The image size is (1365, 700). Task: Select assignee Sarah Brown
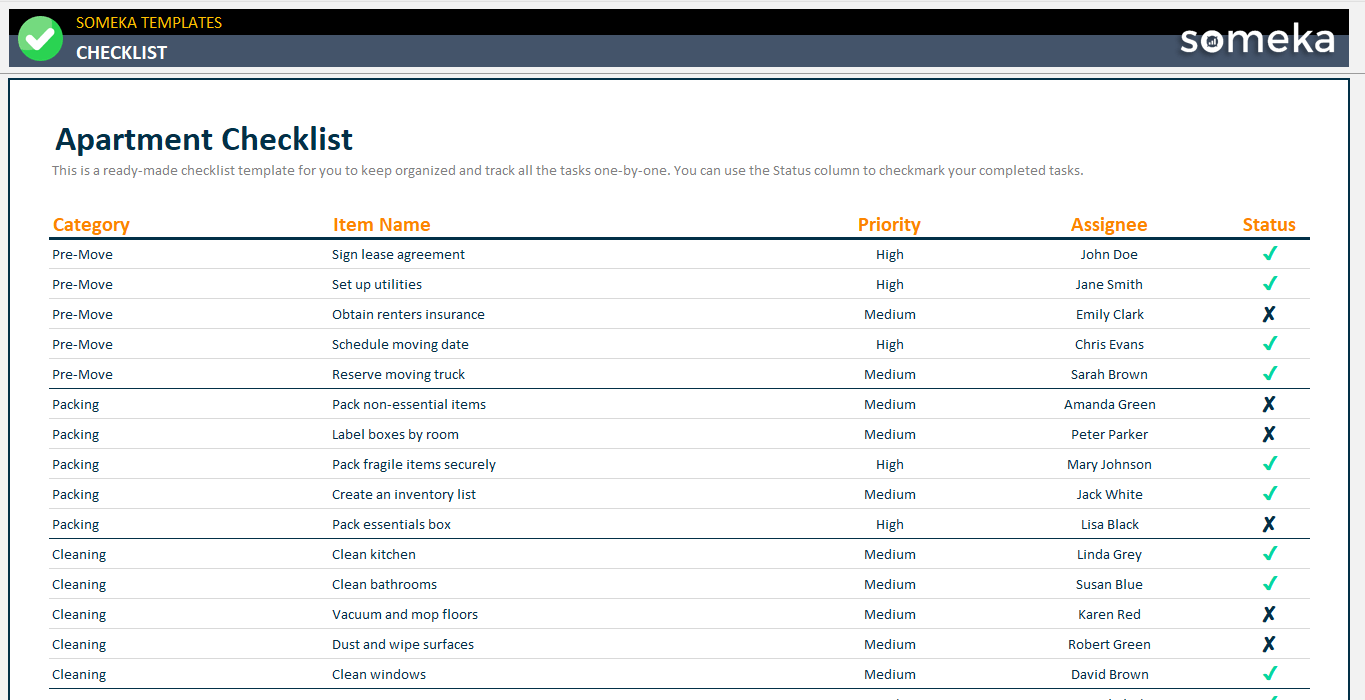point(1109,374)
